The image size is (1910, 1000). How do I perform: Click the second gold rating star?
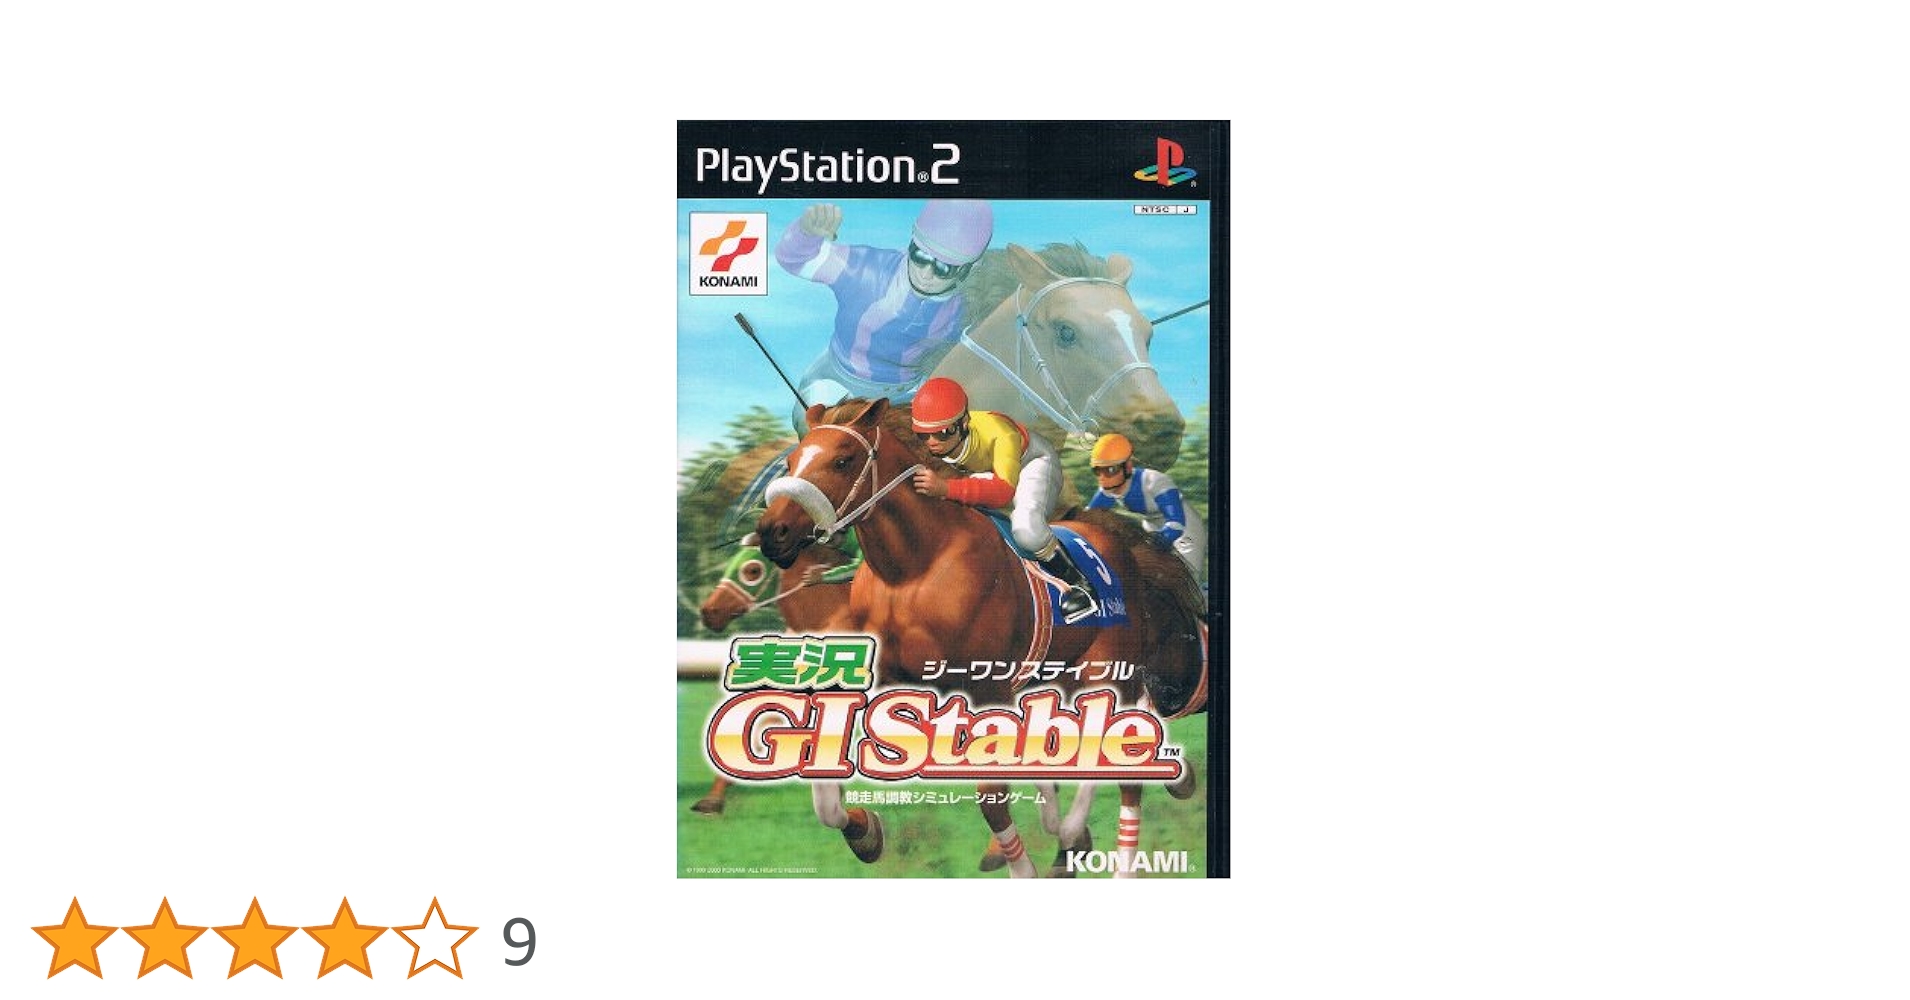[x=165, y=938]
